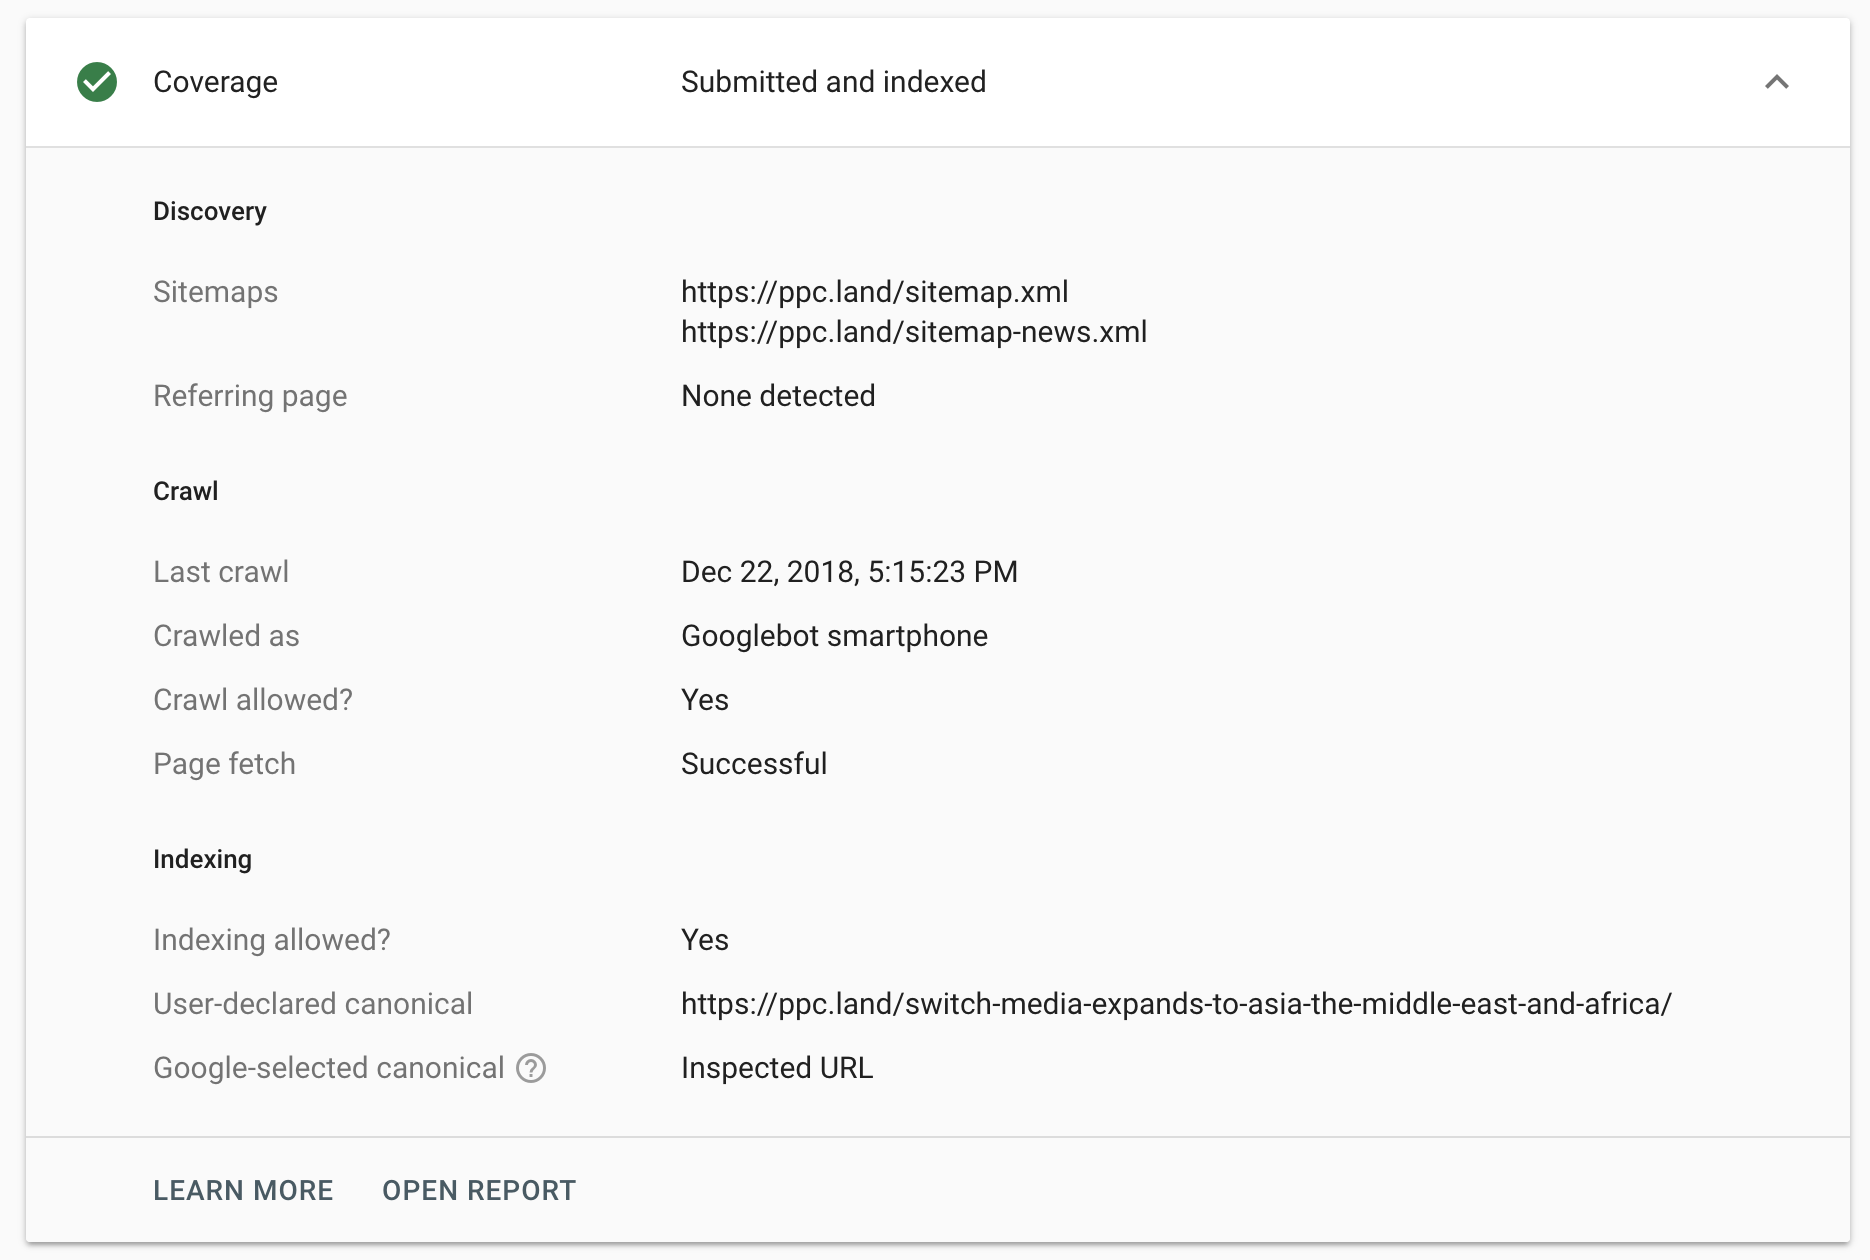This screenshot has height=1260, width=1870.
Task: Click the Discovery section heading
Action: tap(210, 211)
